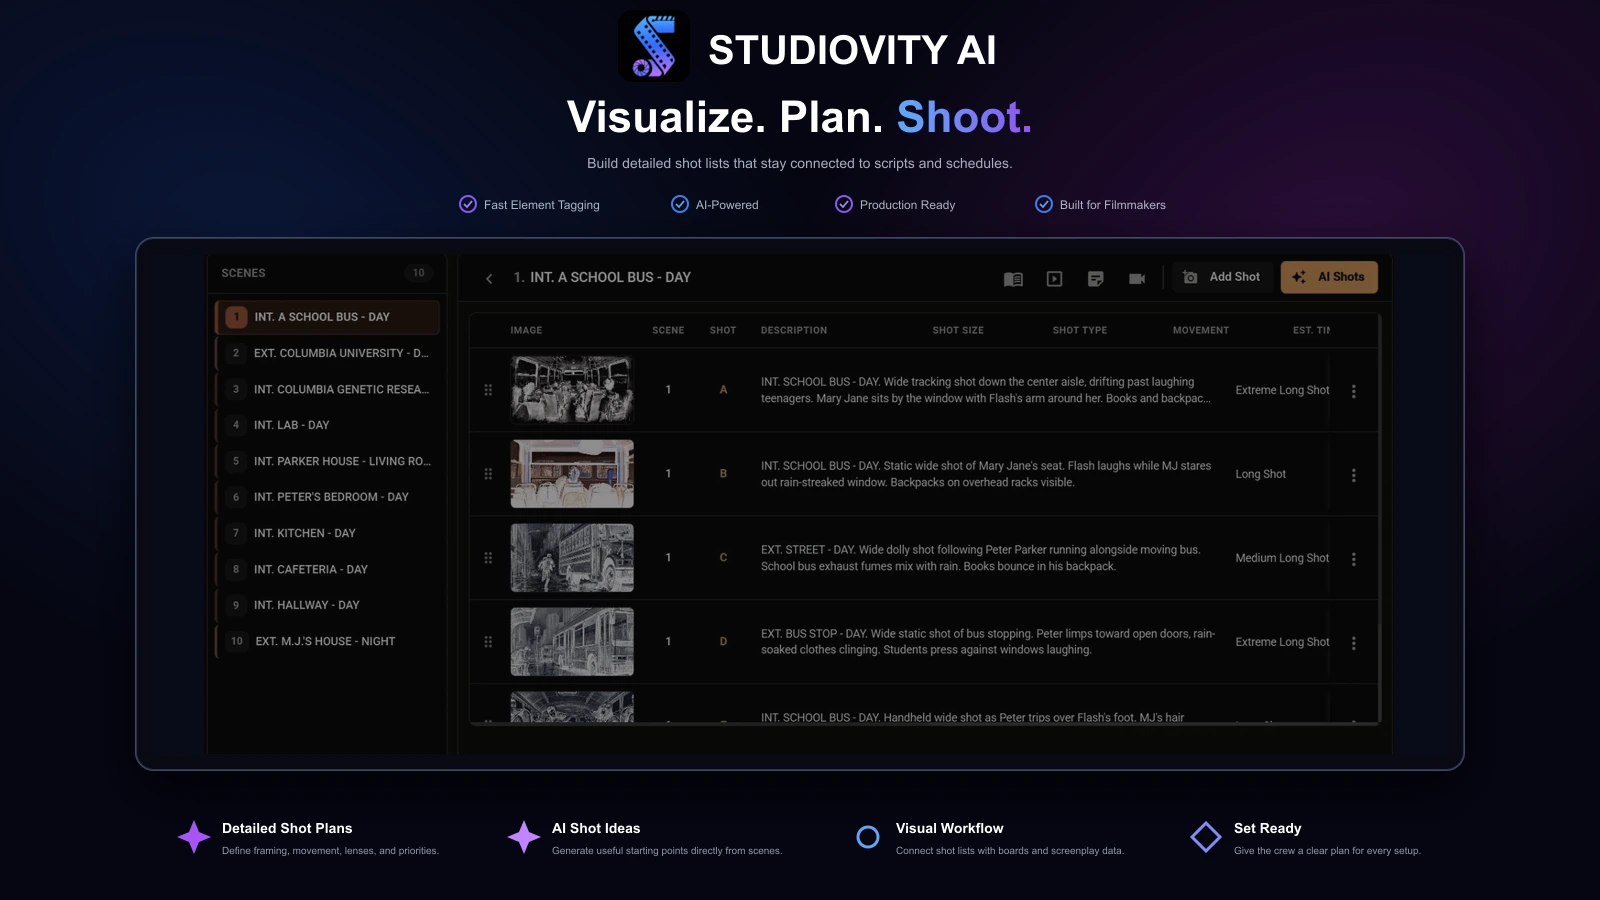Click shot B's Long Shot value

pyautogui.click(x=1260, y=474)
